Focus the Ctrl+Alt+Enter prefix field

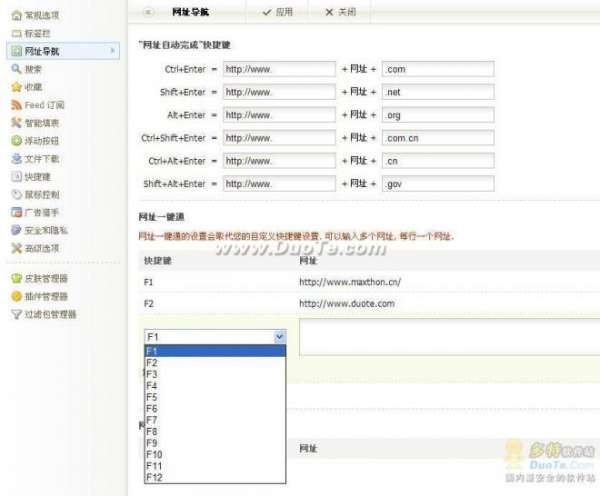pos(279,161)
